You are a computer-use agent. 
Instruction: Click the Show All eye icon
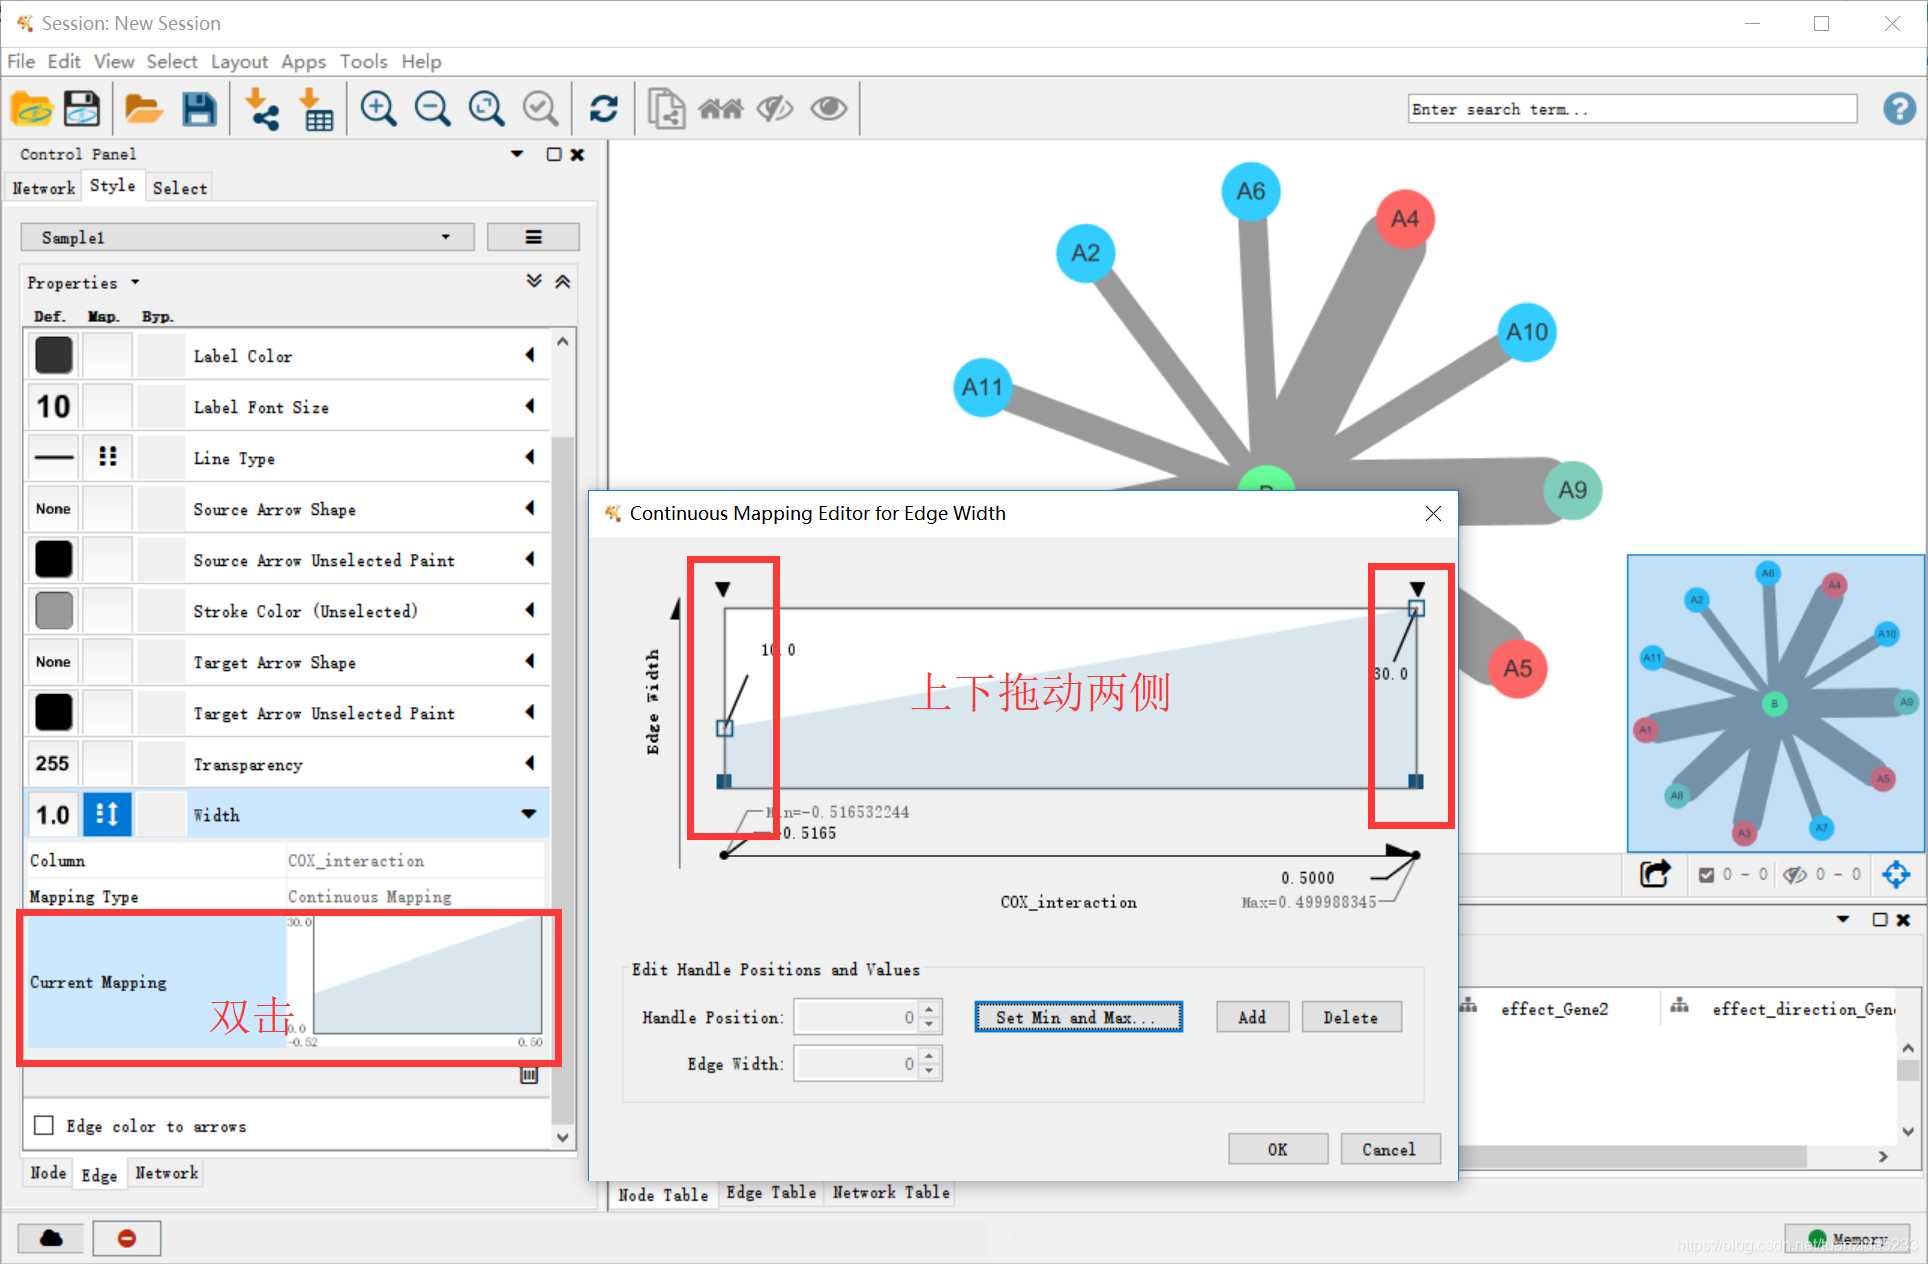[x=828, y=108]
